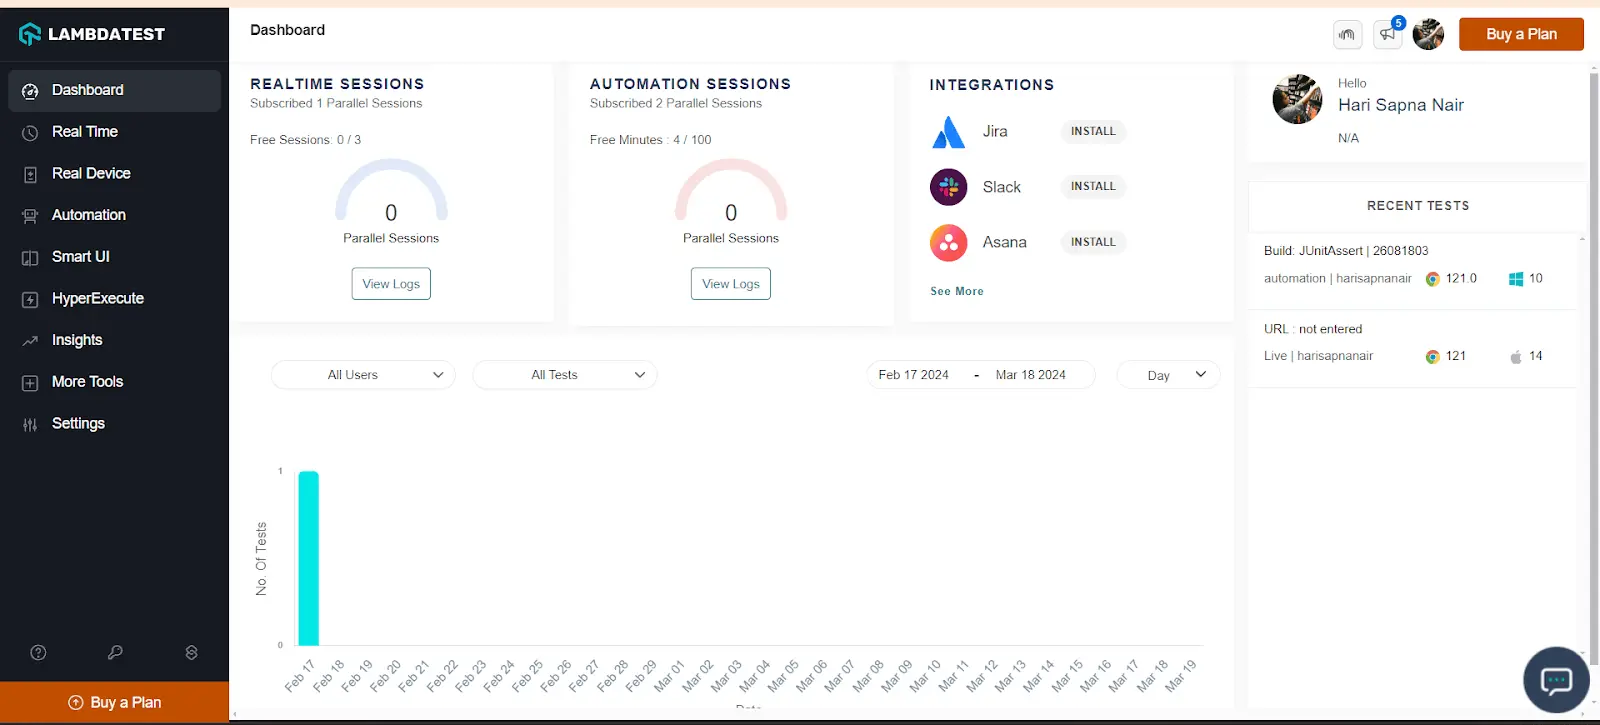Open Real Time in sidebar
The height and width of the screenshot is (725, 1600).
114,132
